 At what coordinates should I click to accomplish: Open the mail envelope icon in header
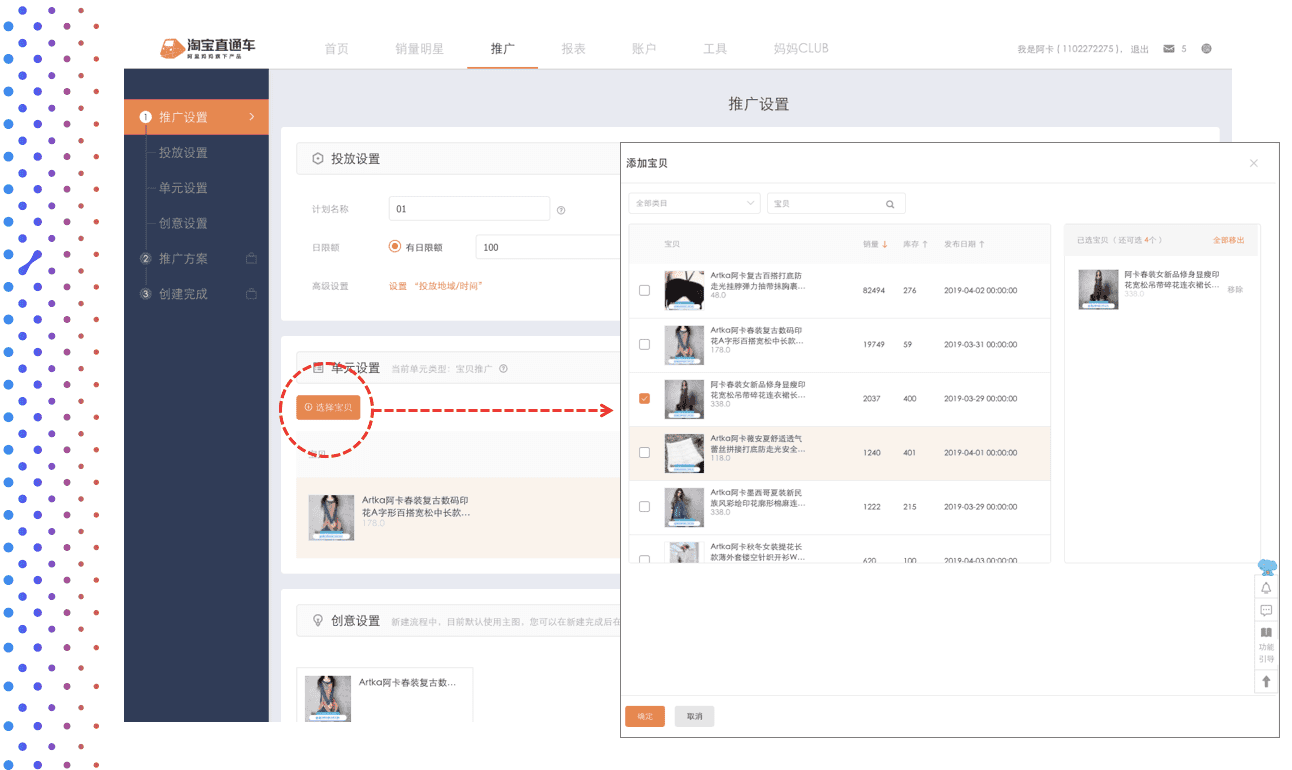click(x=1169, y=49)
